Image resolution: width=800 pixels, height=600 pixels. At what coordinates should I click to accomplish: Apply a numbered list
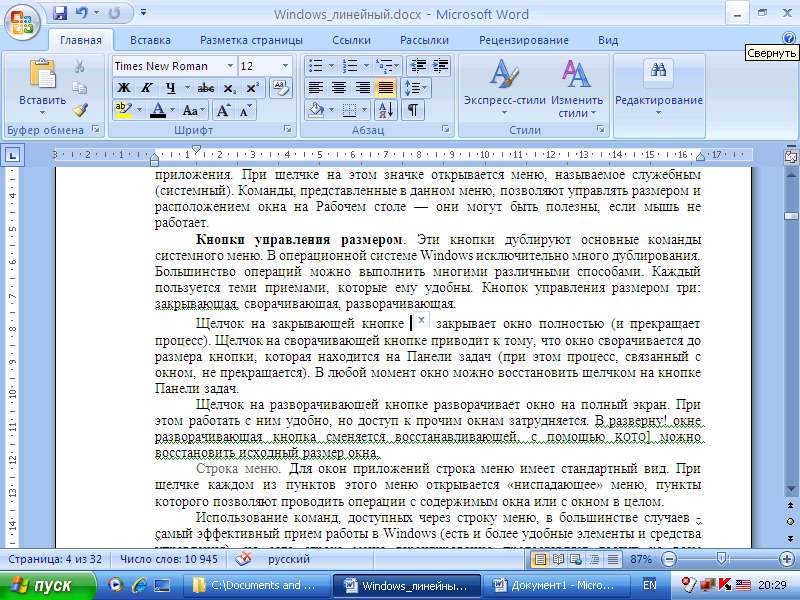(350, 66)
